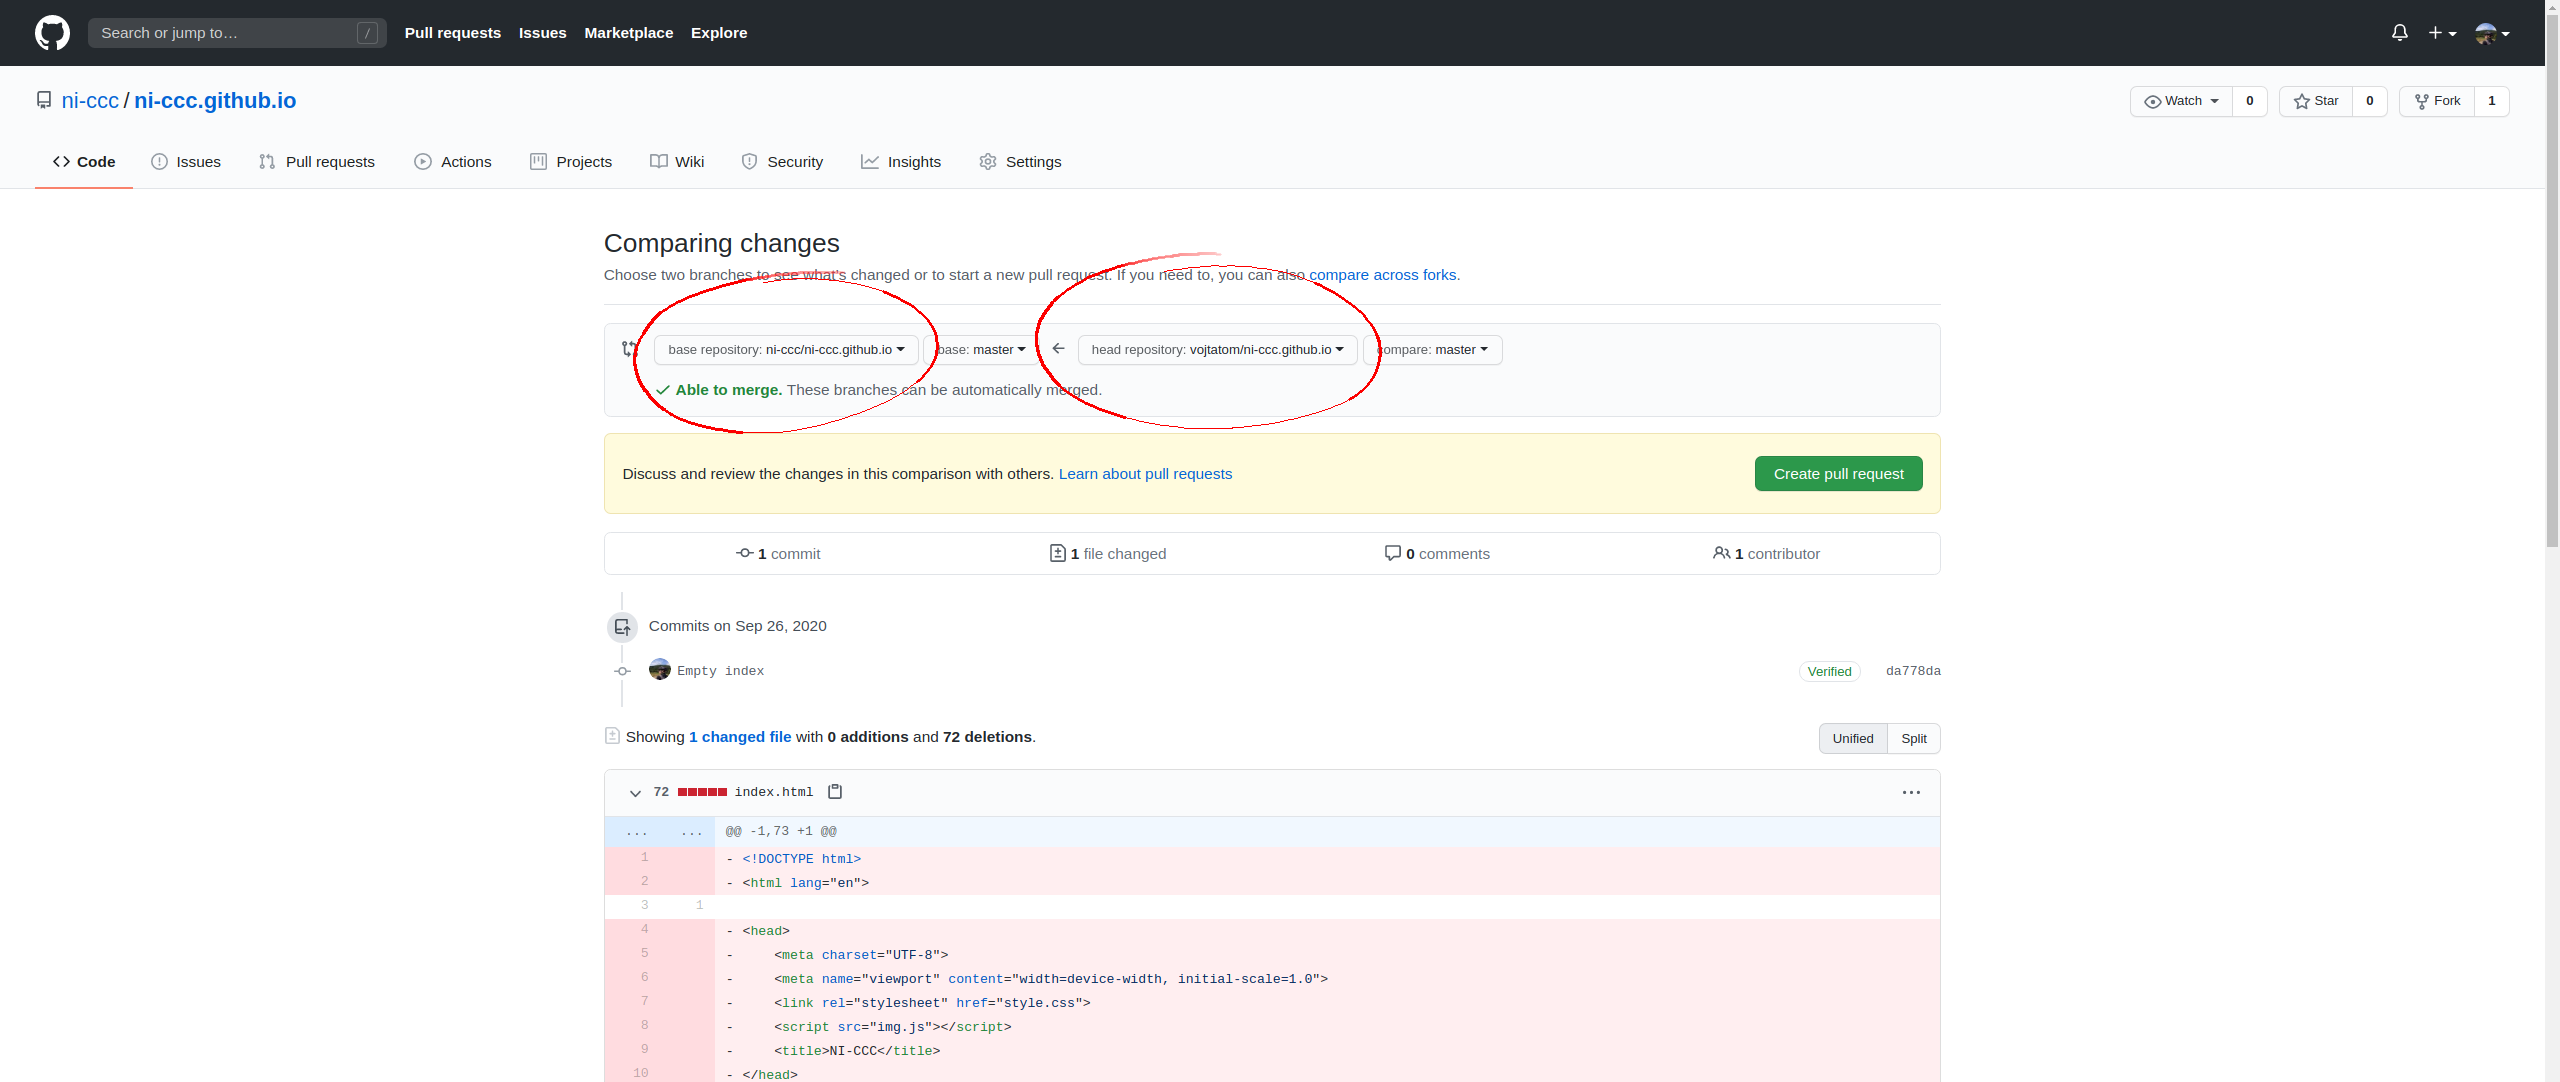Click the file diff list icon
2560x1082 pixels.
612,736
